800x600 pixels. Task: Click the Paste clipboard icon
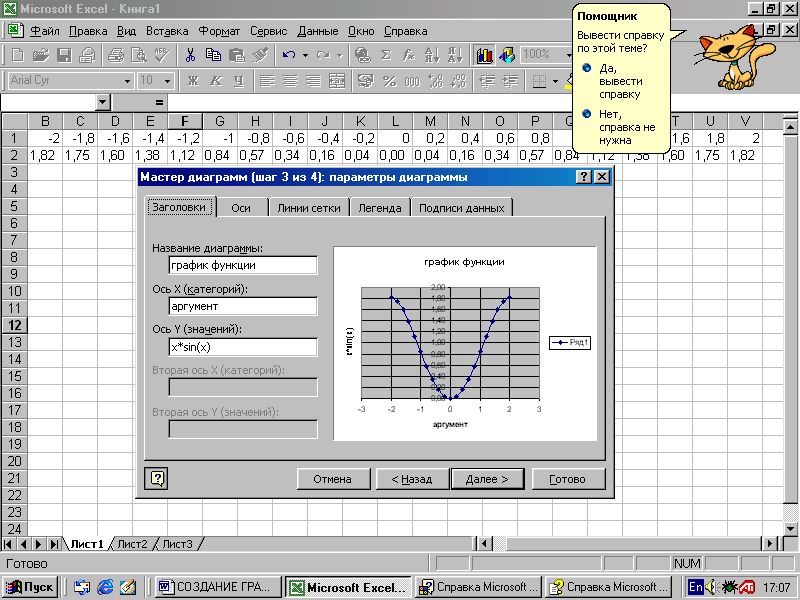[x=236, y=55]
